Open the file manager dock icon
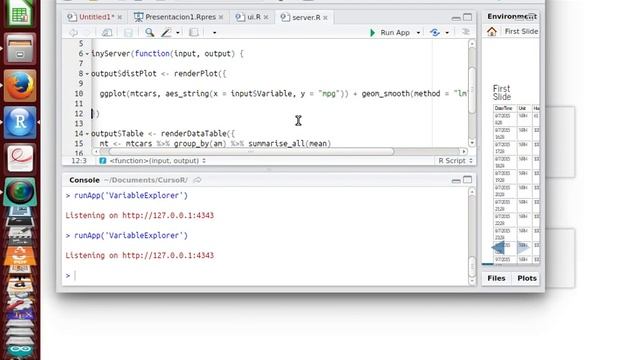Image resolution: width=640 pixels, height=360 pixels. click(20, 49)
